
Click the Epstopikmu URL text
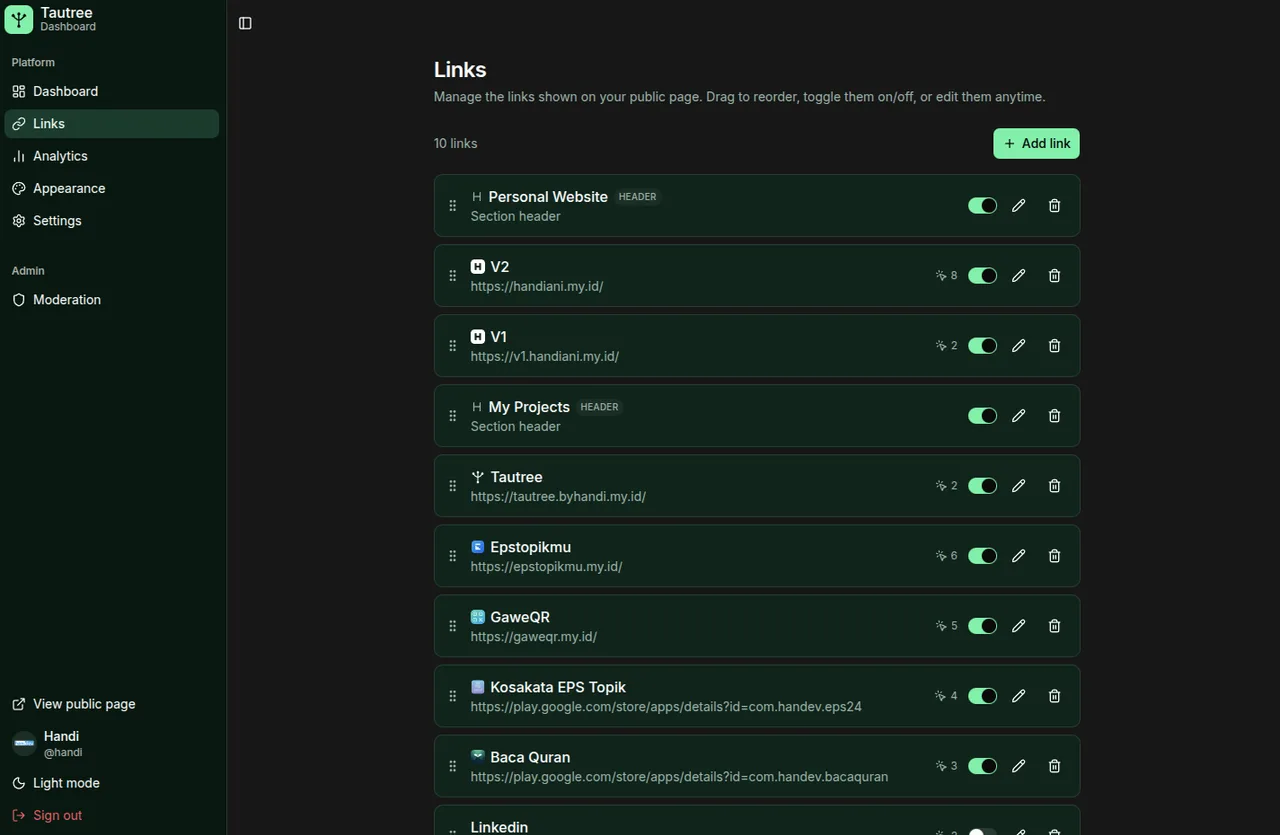click(547, 566)
